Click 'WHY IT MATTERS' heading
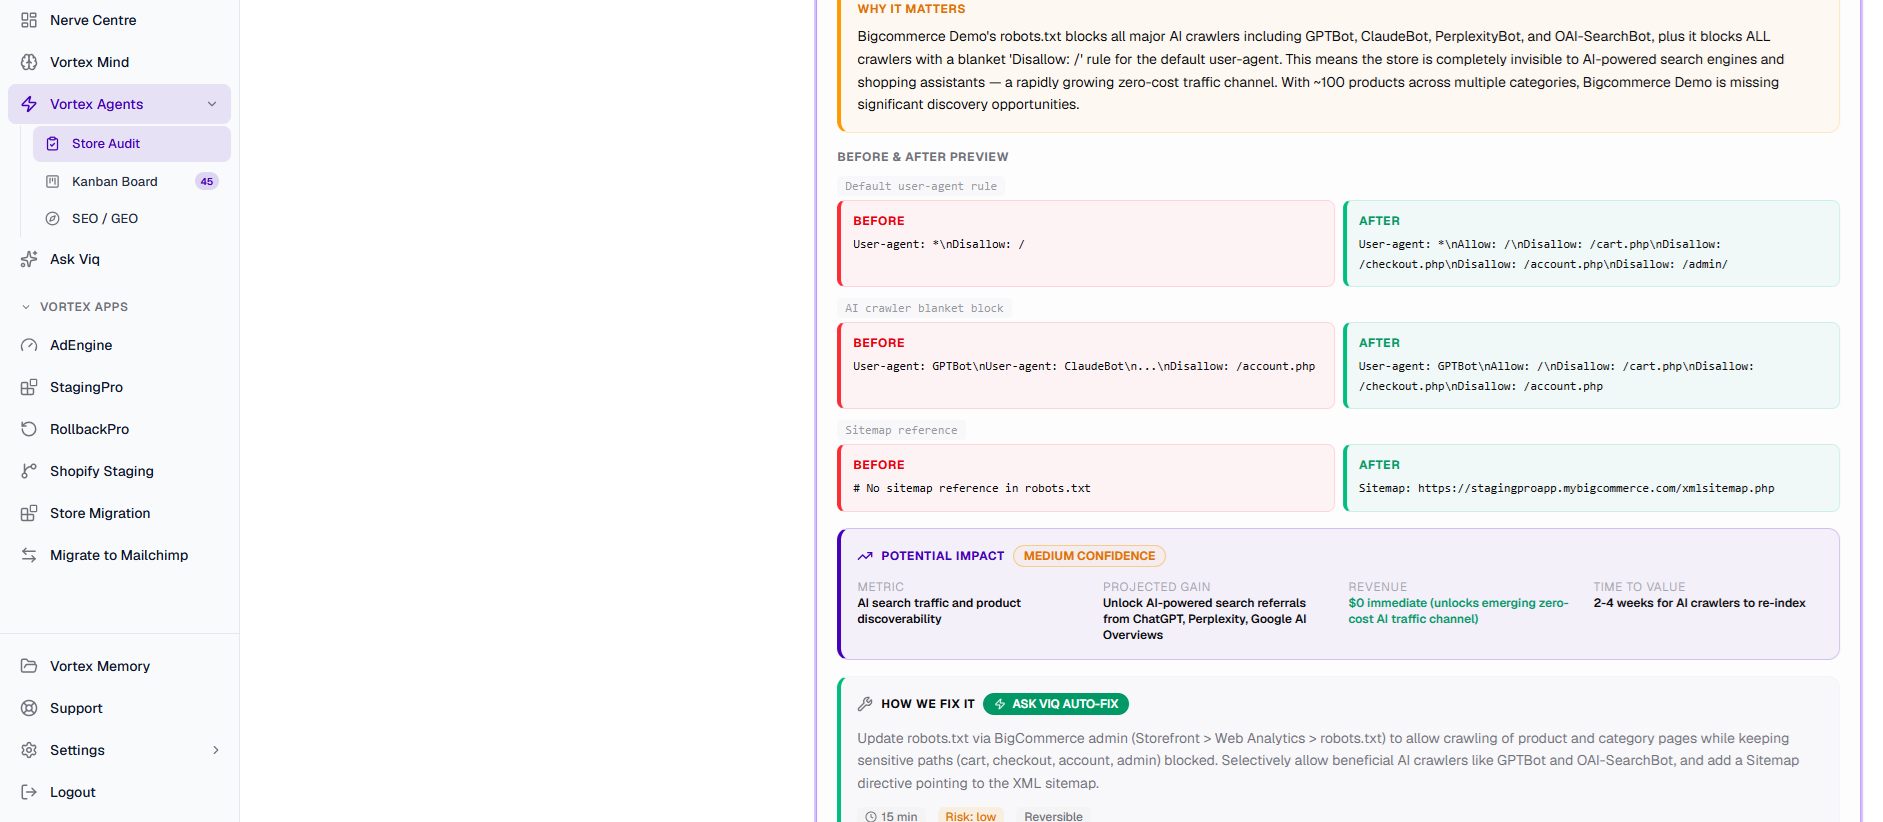The width and height of the screenshot is (1883, 822). click(911, 9)
